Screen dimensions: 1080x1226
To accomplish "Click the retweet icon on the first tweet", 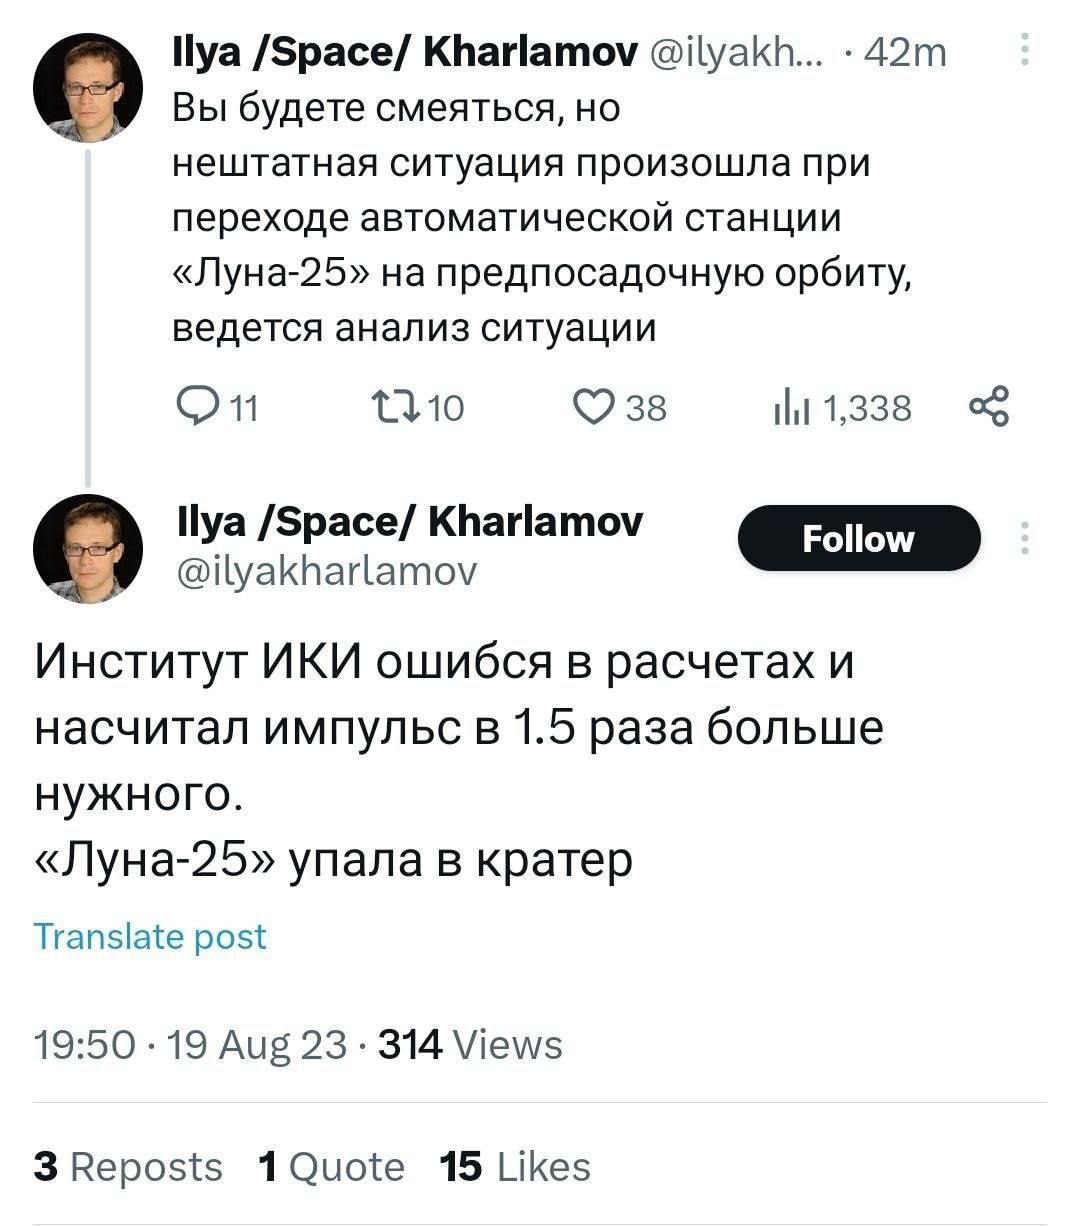I will [387, 407].
